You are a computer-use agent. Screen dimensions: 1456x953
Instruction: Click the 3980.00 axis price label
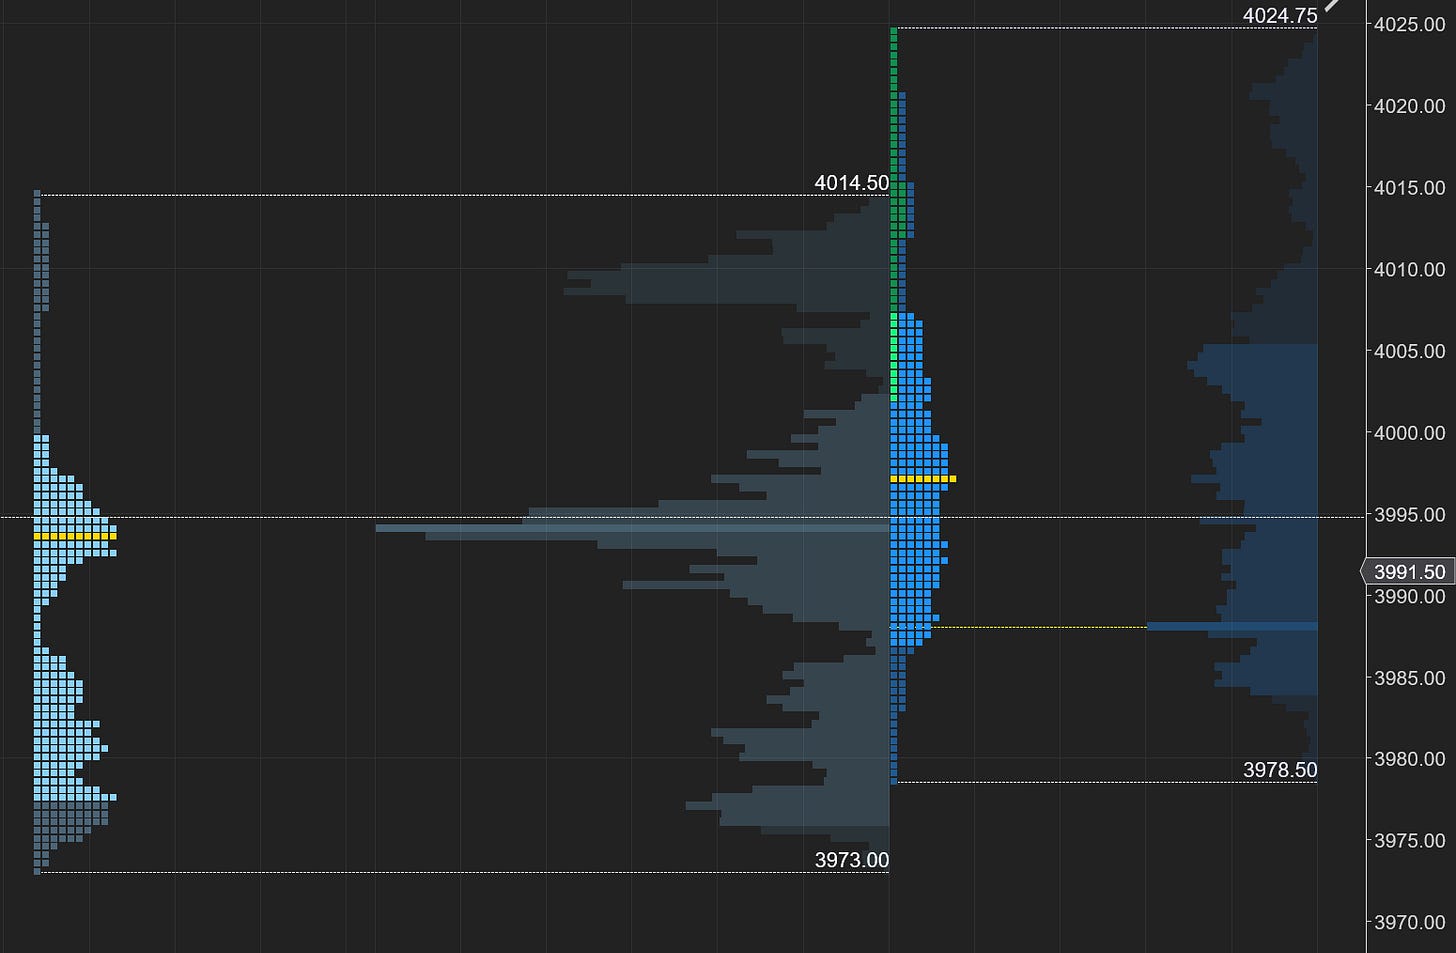pos(1410,759)
